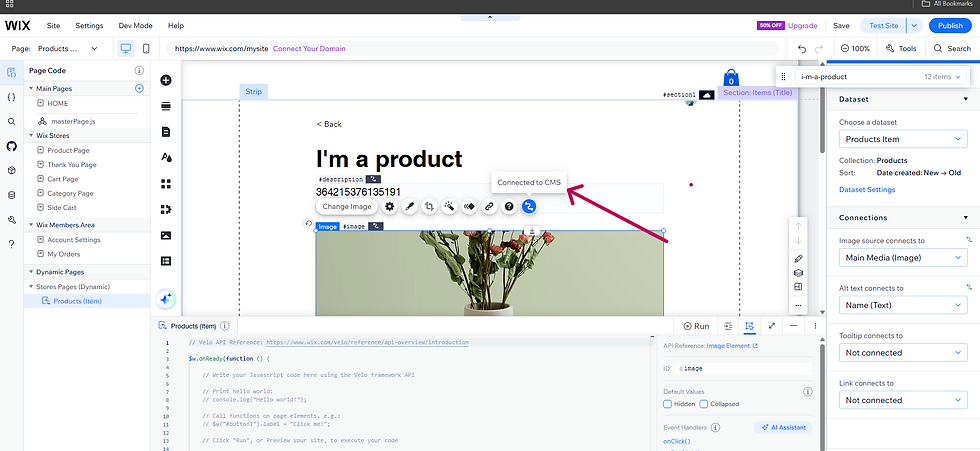Viewport: 980px width, 451px height.
Task: Click the undo arrow
Action: point(802,49)
